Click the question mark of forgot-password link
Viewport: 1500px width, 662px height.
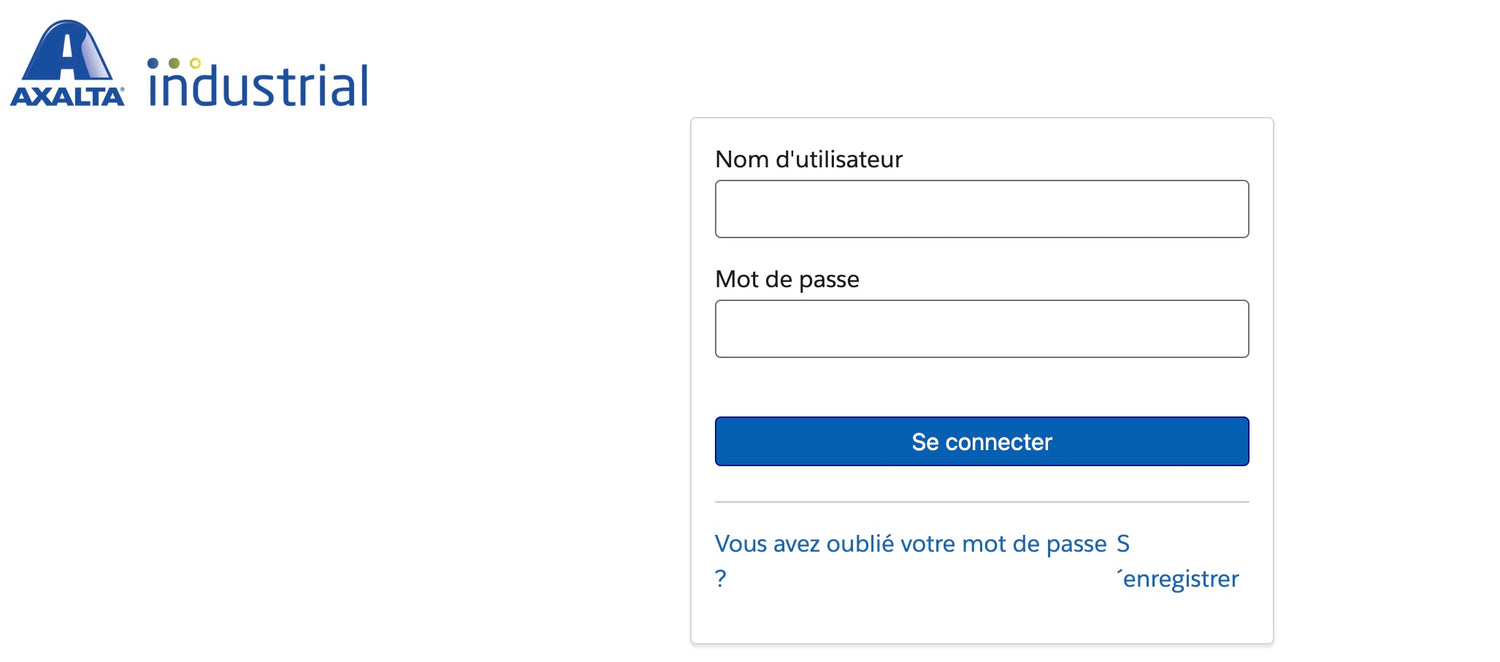720,579
